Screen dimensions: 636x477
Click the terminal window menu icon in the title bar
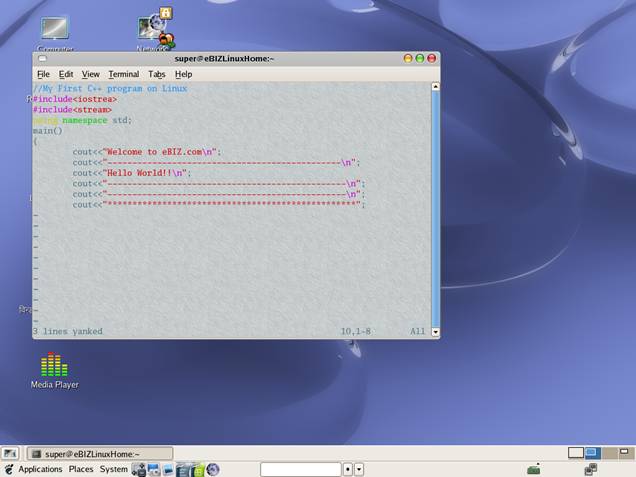coord(41,59)
